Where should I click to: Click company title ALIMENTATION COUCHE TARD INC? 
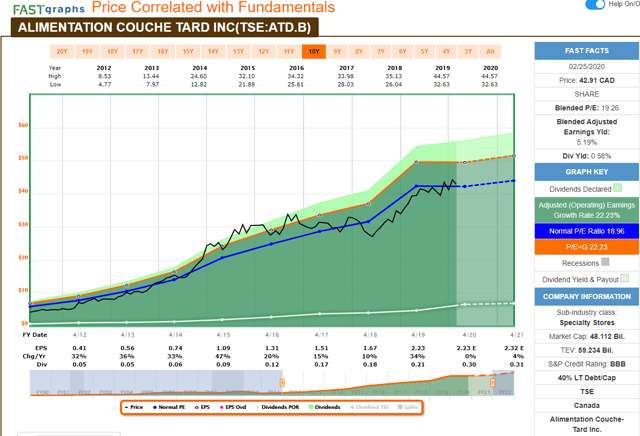point(164,27)
